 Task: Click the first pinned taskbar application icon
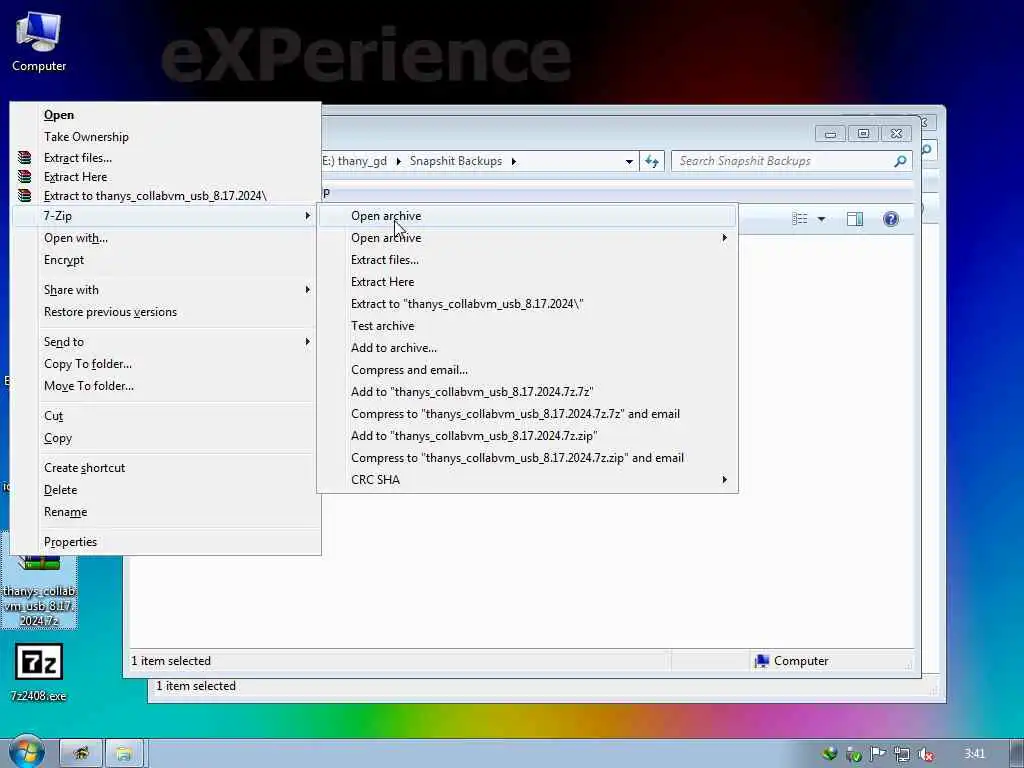click(x=81, y=754)
